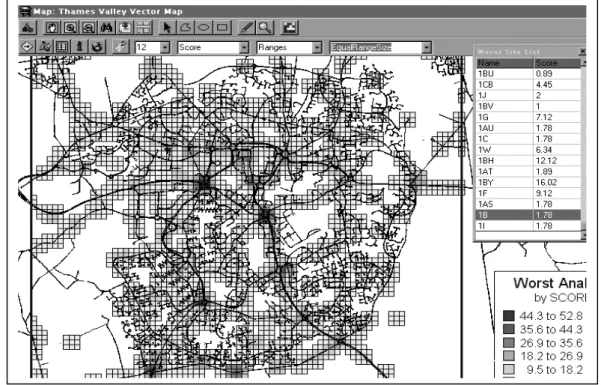
Task: Click the map window title icon
Action: click(x=25, y=11)
